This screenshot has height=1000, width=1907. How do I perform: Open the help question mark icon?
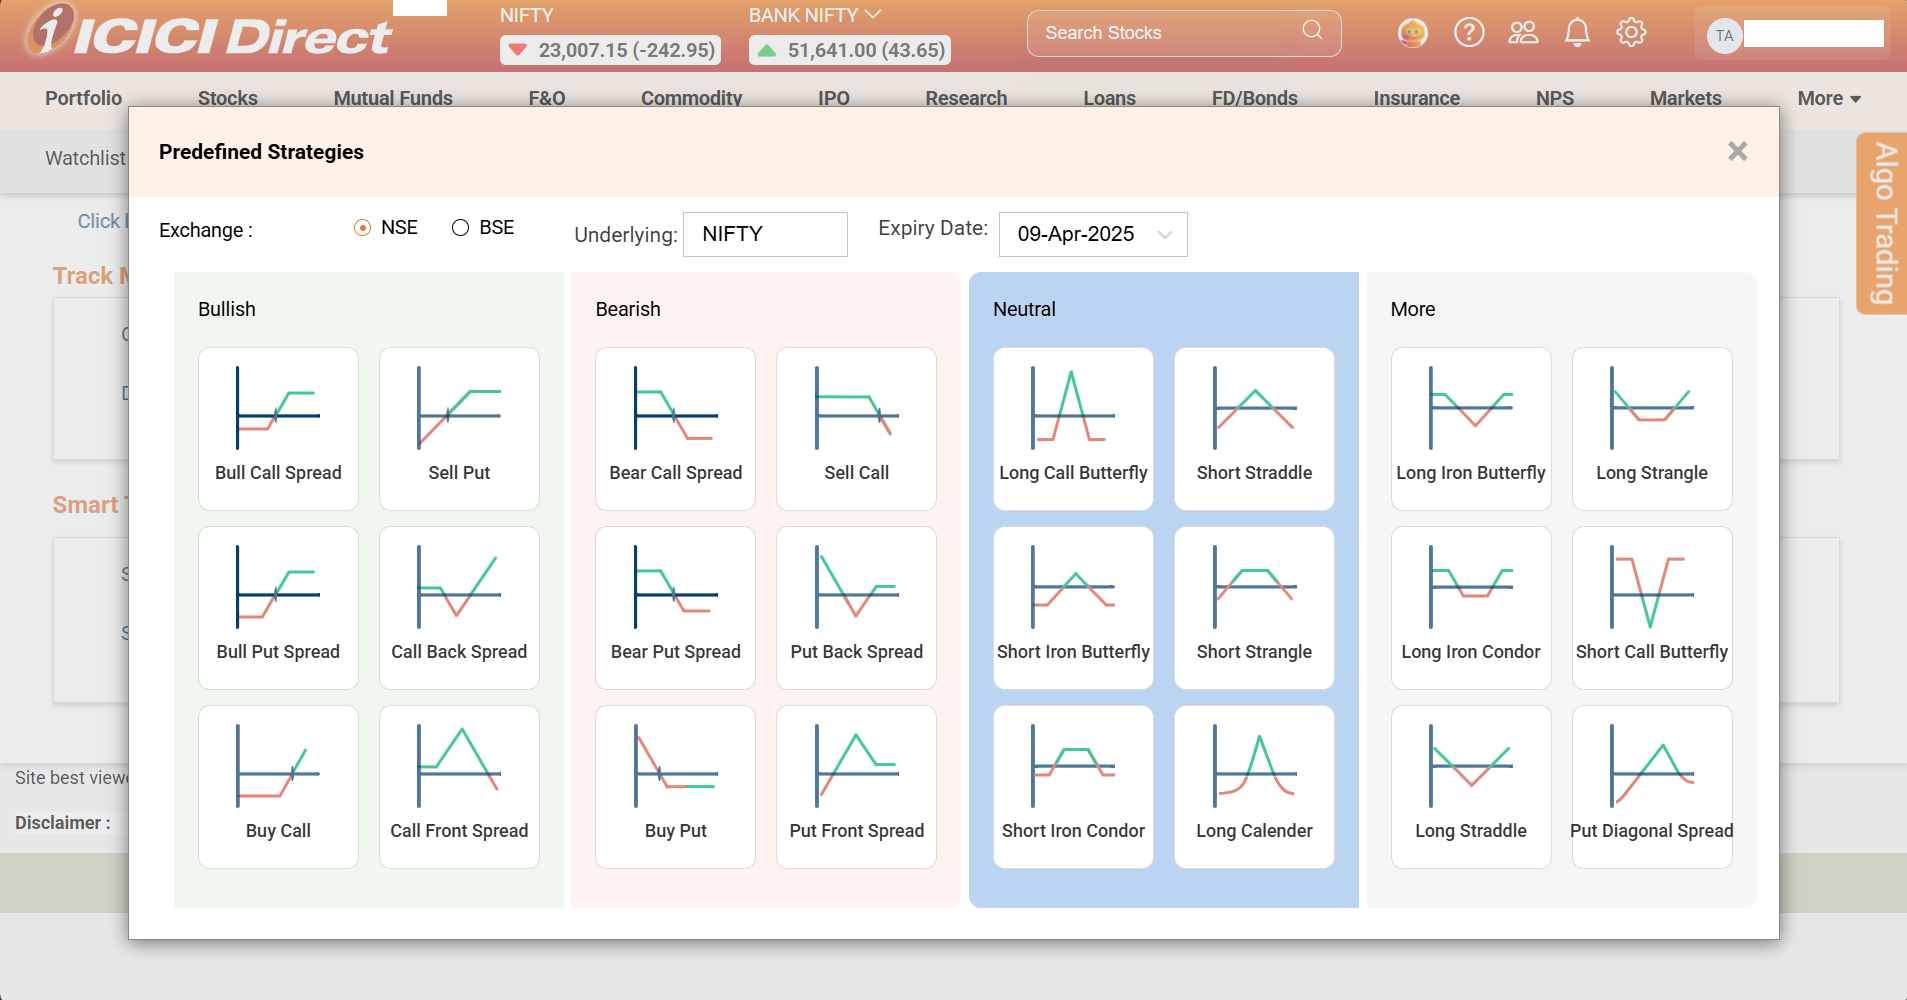pos(1468,33)
